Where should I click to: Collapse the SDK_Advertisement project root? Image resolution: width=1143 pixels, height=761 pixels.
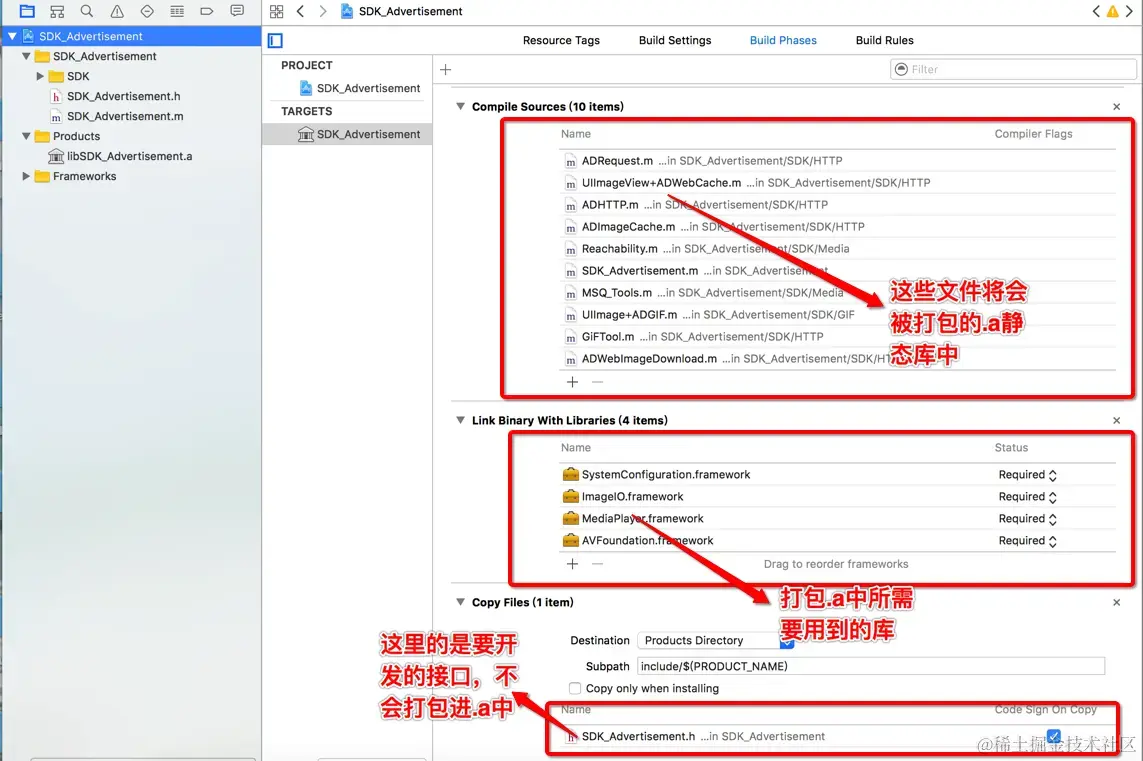pos(12,36)
